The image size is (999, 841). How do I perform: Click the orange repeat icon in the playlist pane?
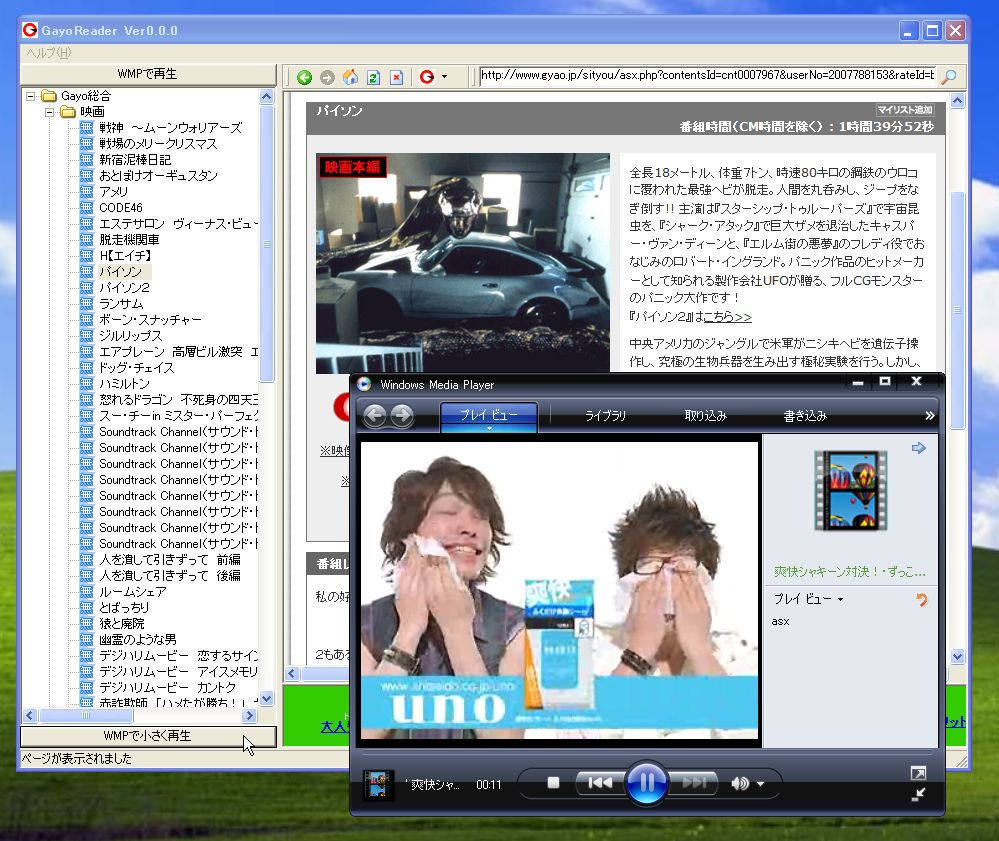(921, 599)
